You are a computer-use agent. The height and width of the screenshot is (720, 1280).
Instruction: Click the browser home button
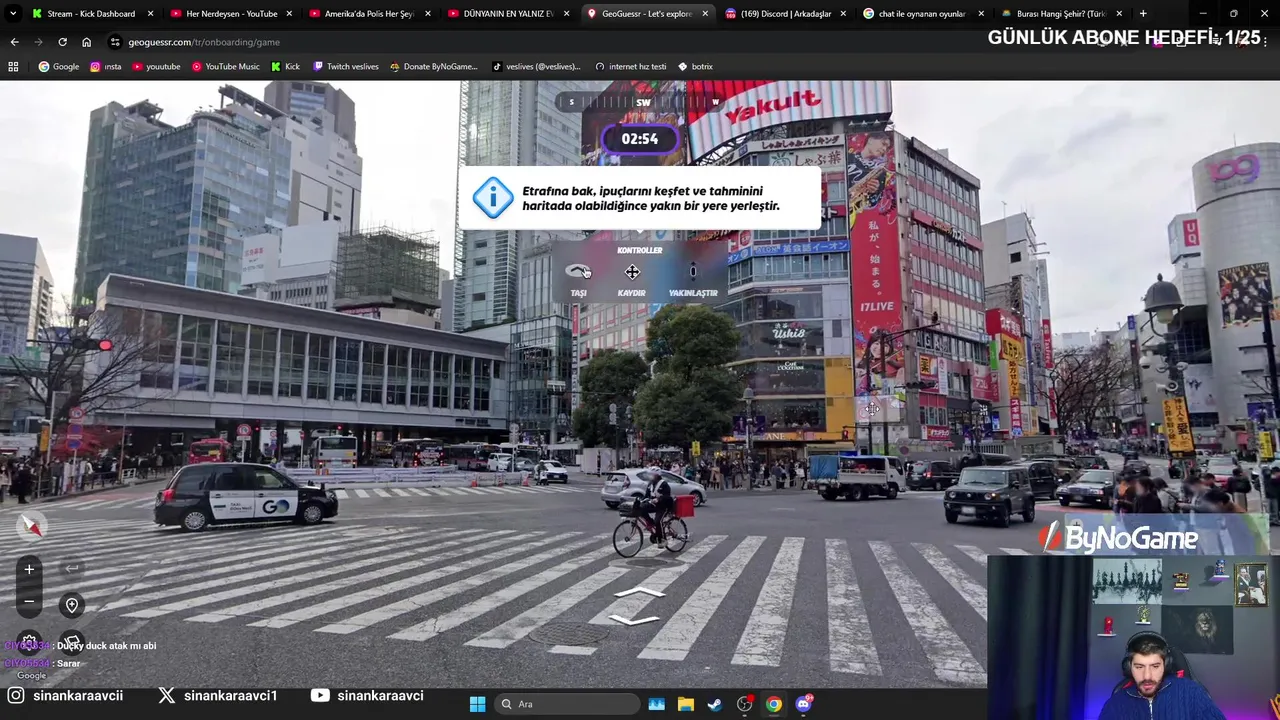coord(86,42)
